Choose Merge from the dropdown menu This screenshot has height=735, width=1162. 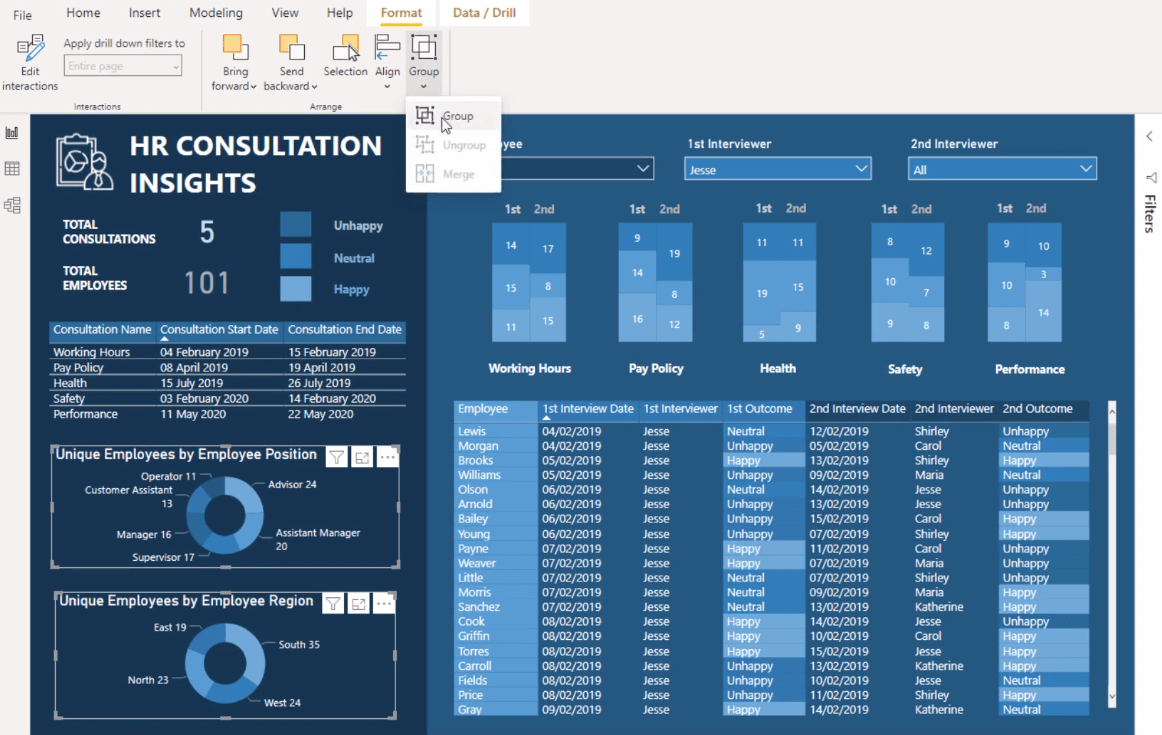454,174
